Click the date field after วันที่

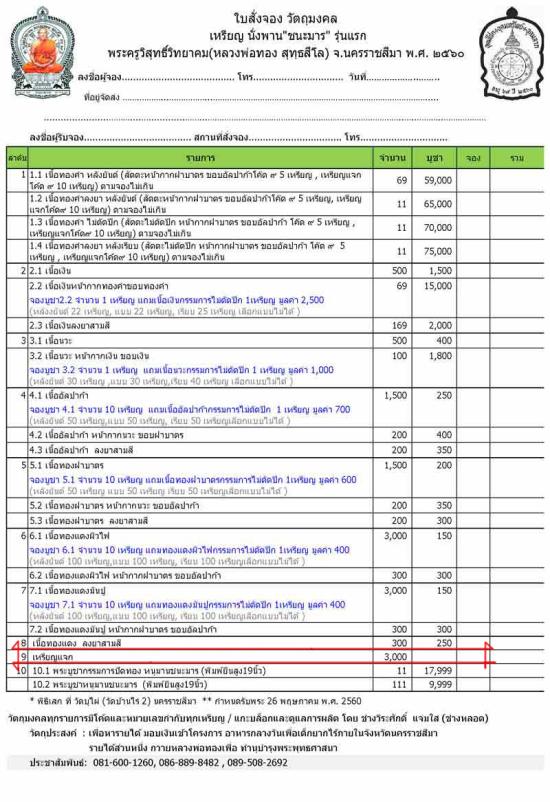[403, 78]
